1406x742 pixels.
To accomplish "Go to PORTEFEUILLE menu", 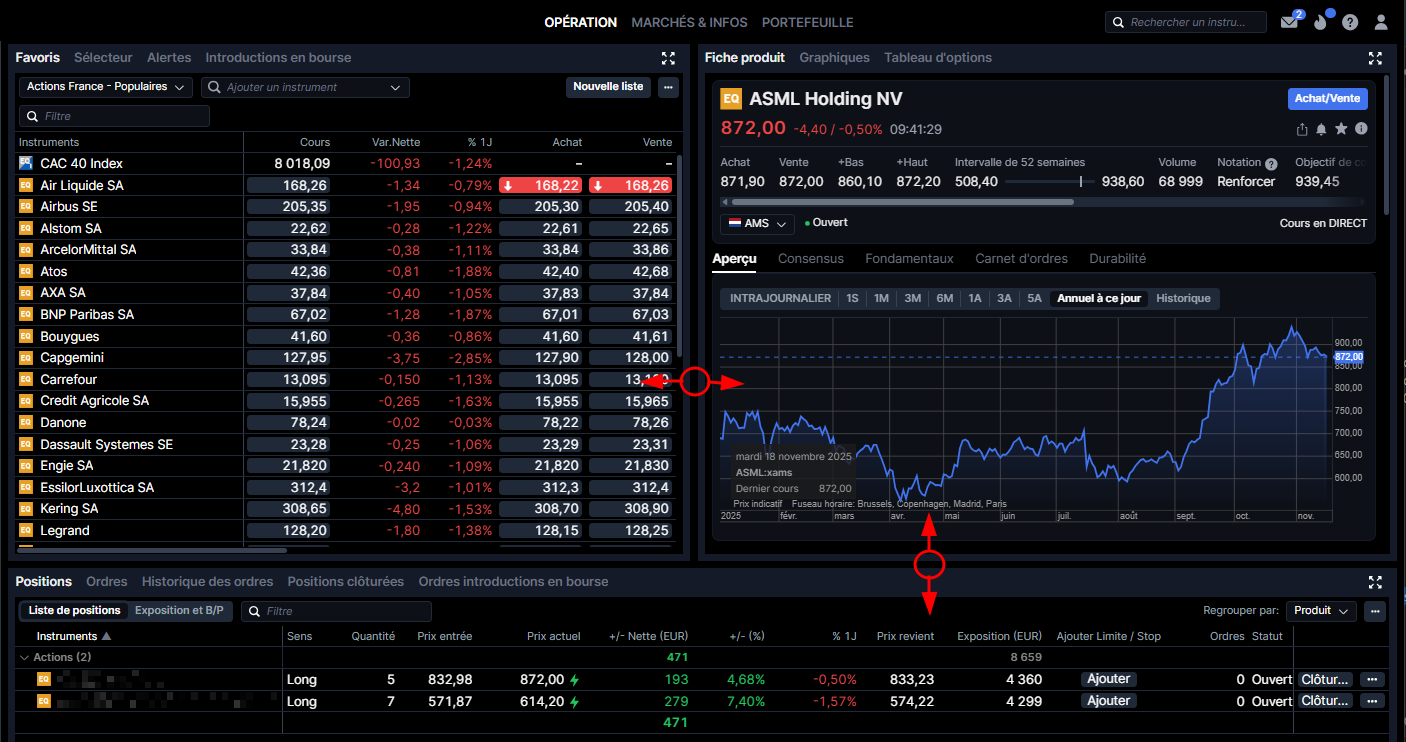I will [807, 22].
